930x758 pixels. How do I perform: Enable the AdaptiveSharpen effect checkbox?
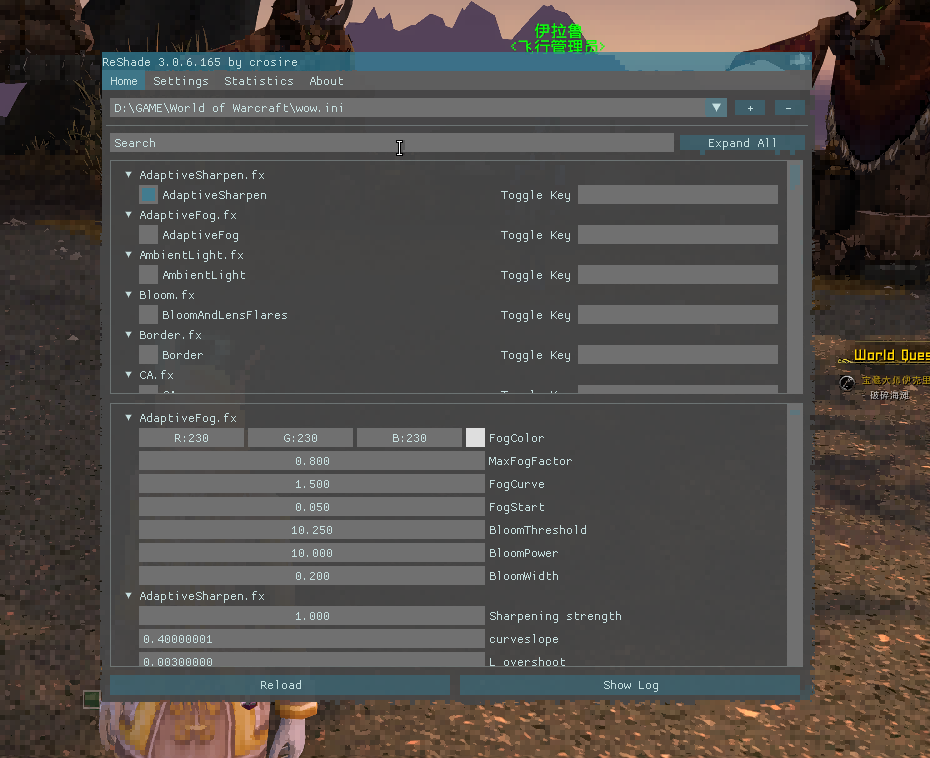pos(148,195)
